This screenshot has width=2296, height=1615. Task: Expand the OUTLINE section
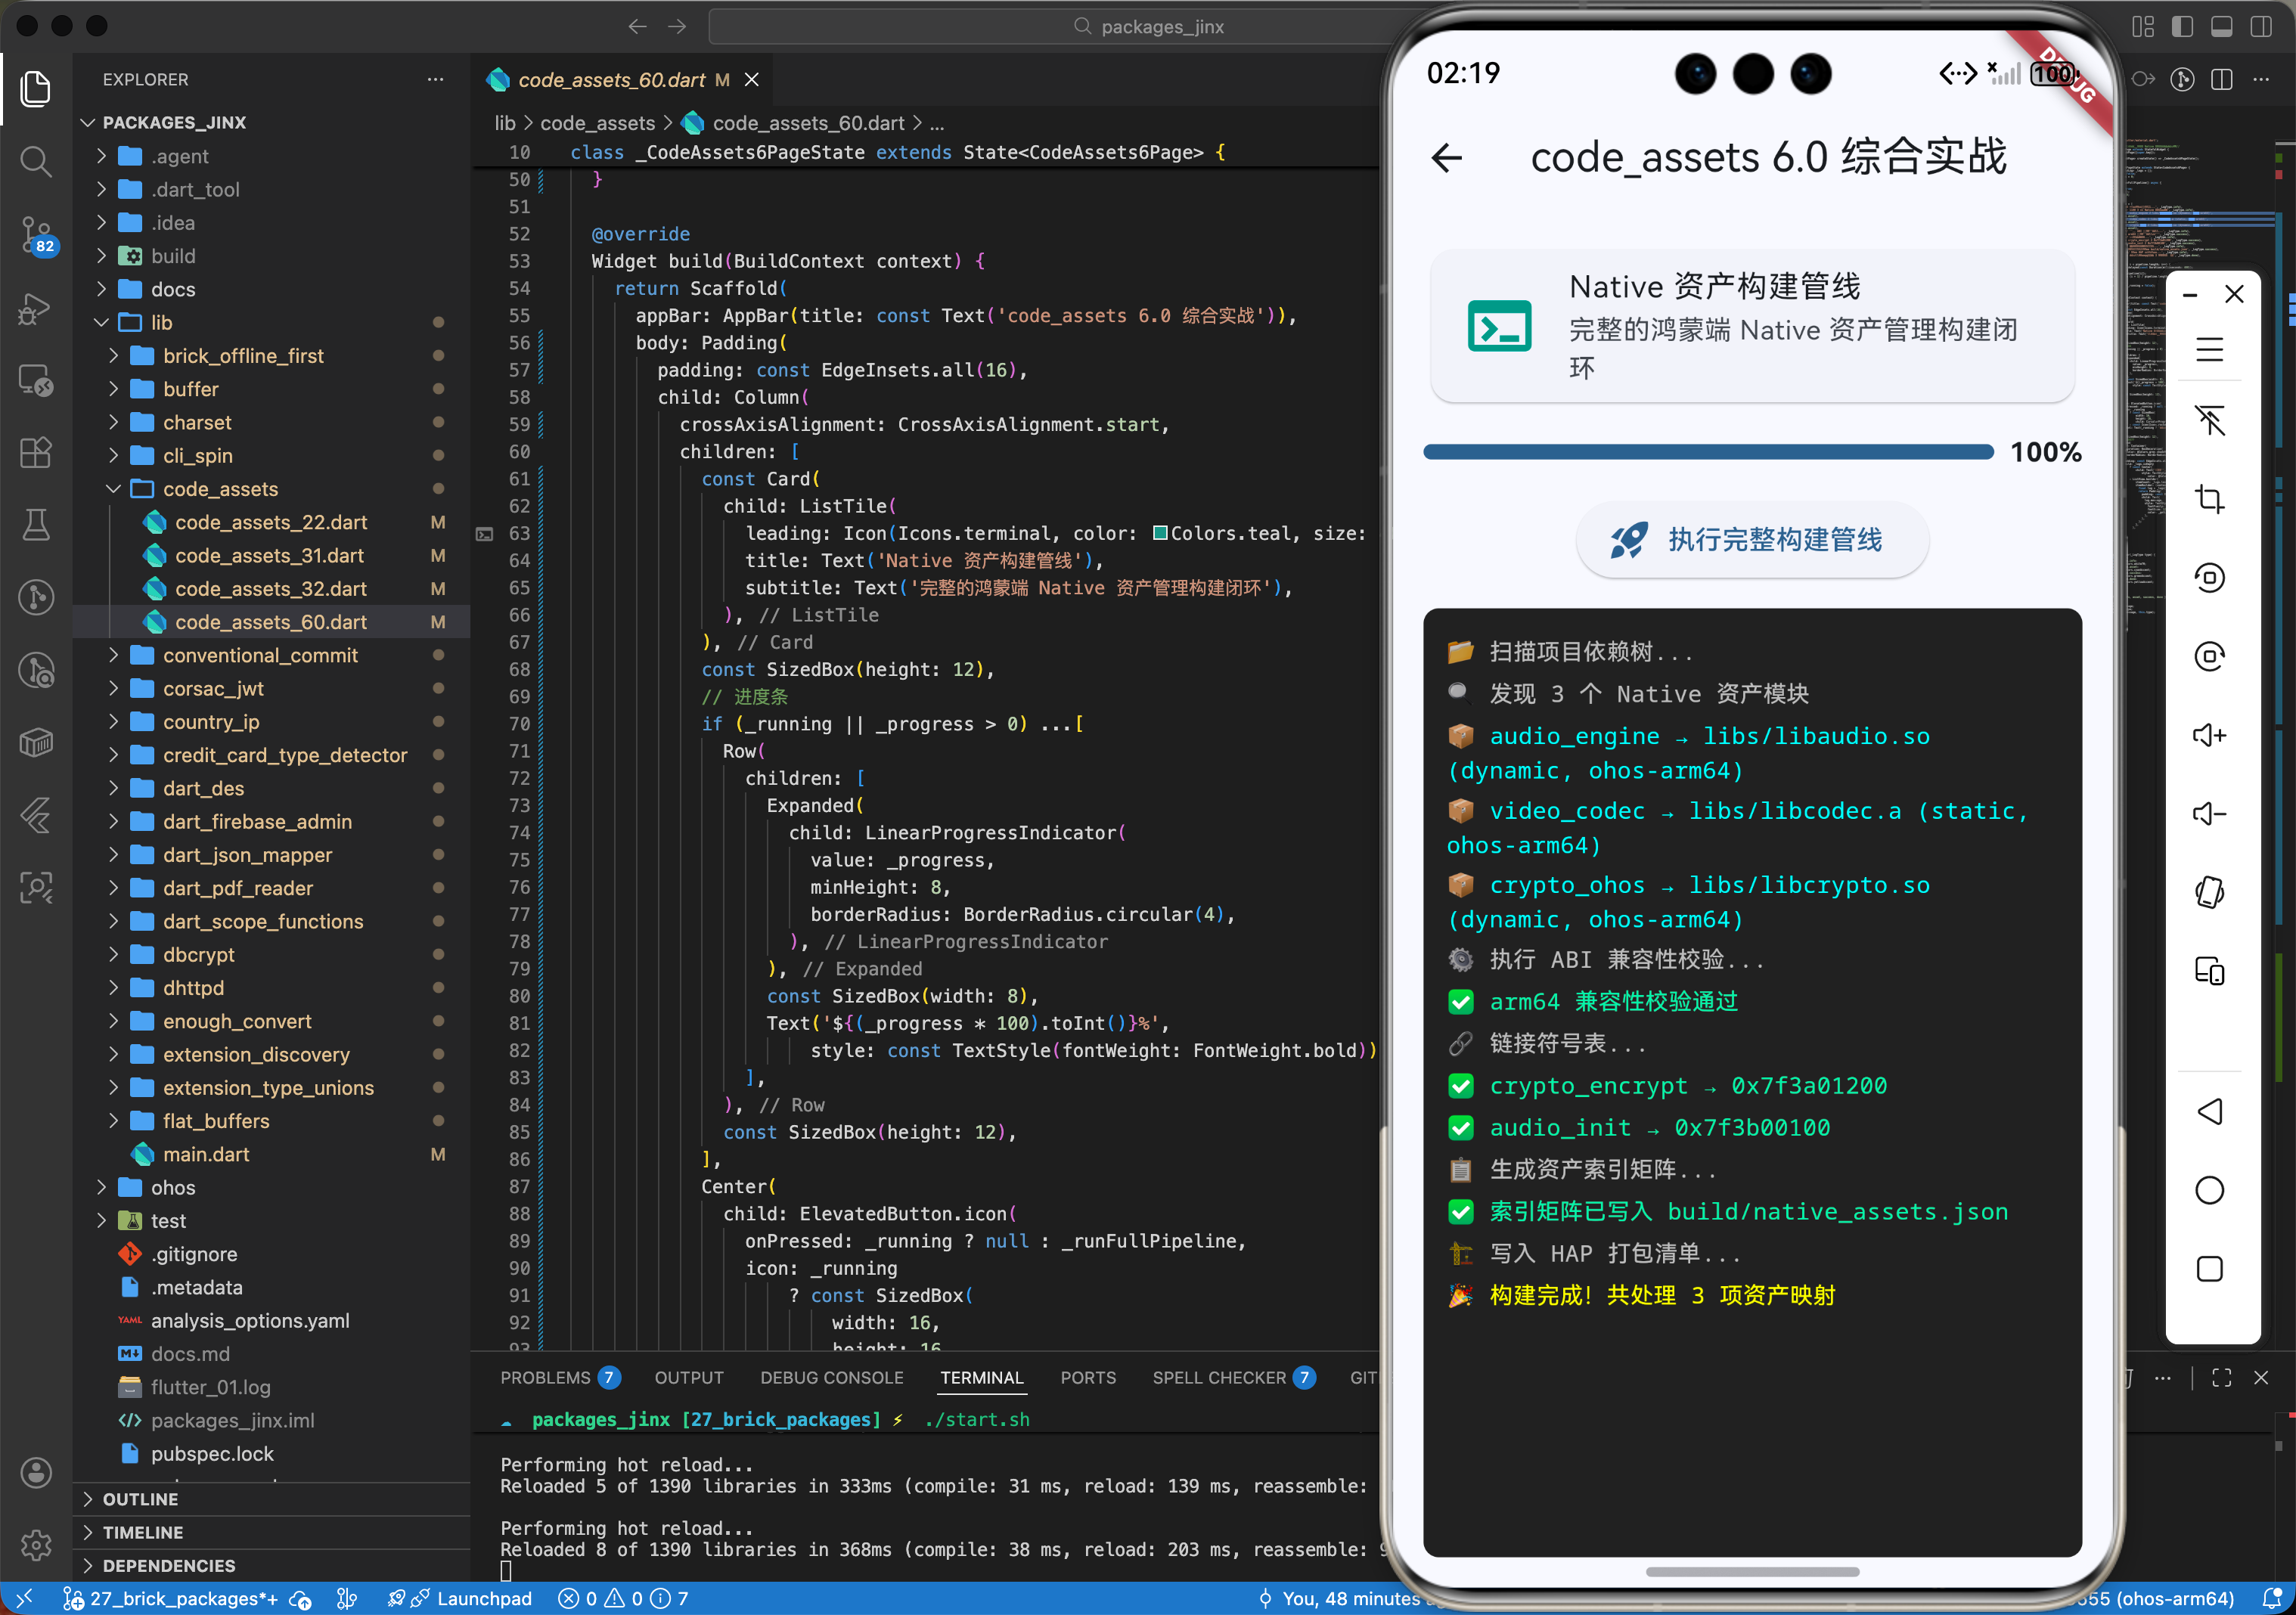click(140, 1499)
